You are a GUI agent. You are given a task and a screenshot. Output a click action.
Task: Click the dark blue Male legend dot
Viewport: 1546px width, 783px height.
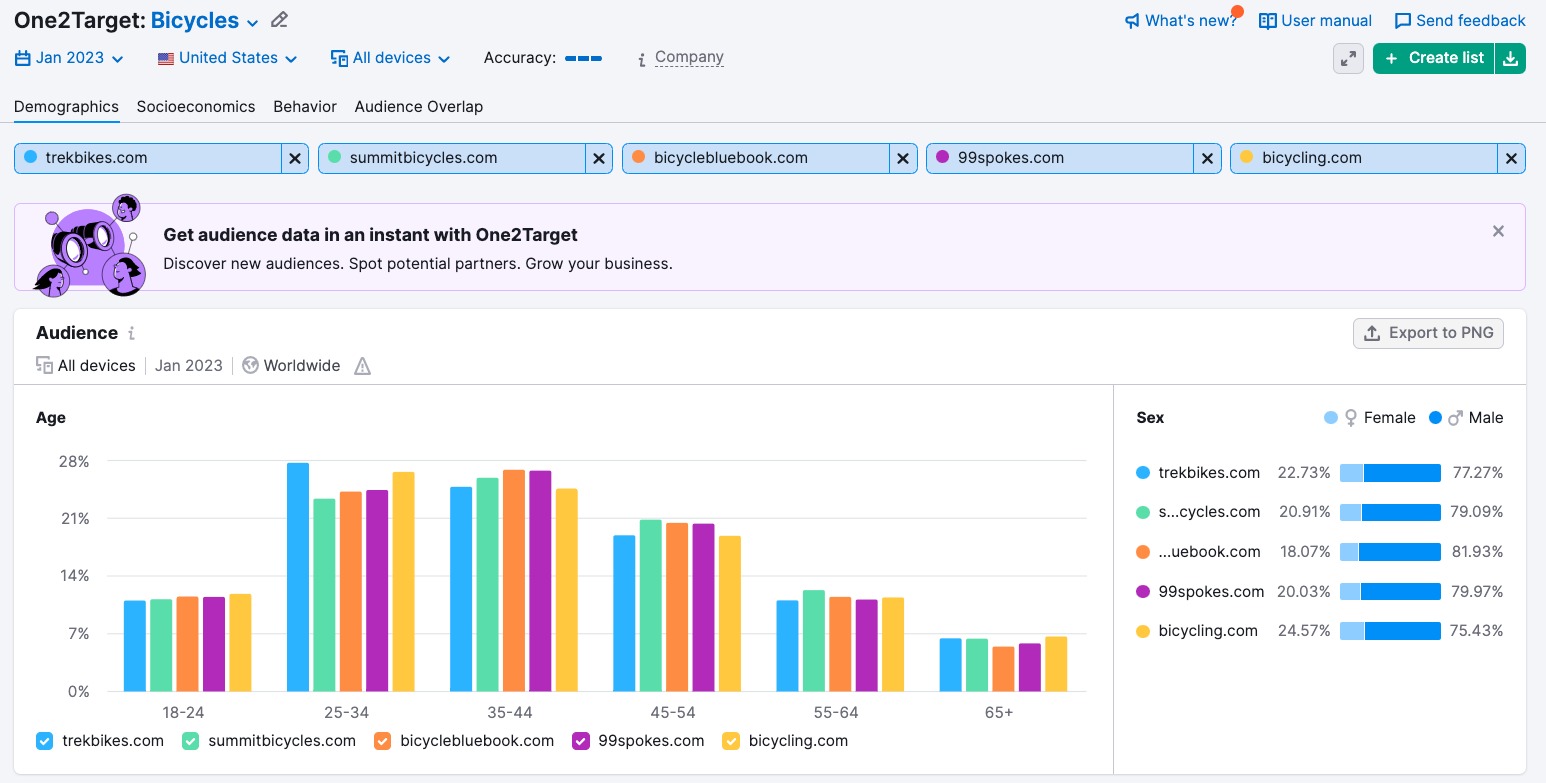(1435, 418)
